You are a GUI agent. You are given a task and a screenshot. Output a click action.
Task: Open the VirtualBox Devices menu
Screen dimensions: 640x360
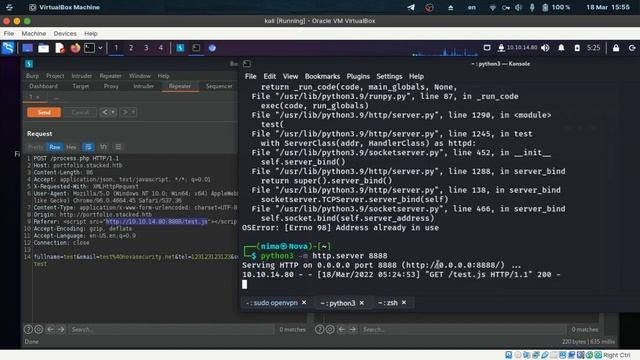[x=65, y=33]
